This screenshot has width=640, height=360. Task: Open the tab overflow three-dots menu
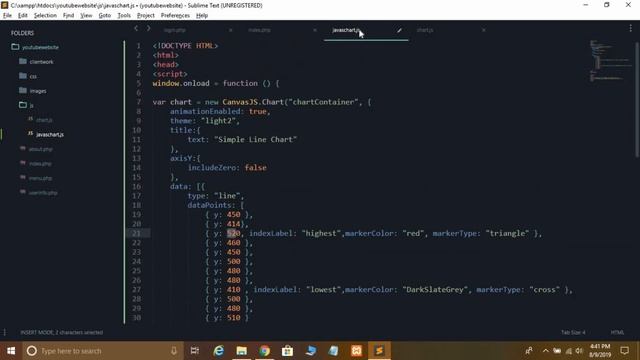pos(631,28)
